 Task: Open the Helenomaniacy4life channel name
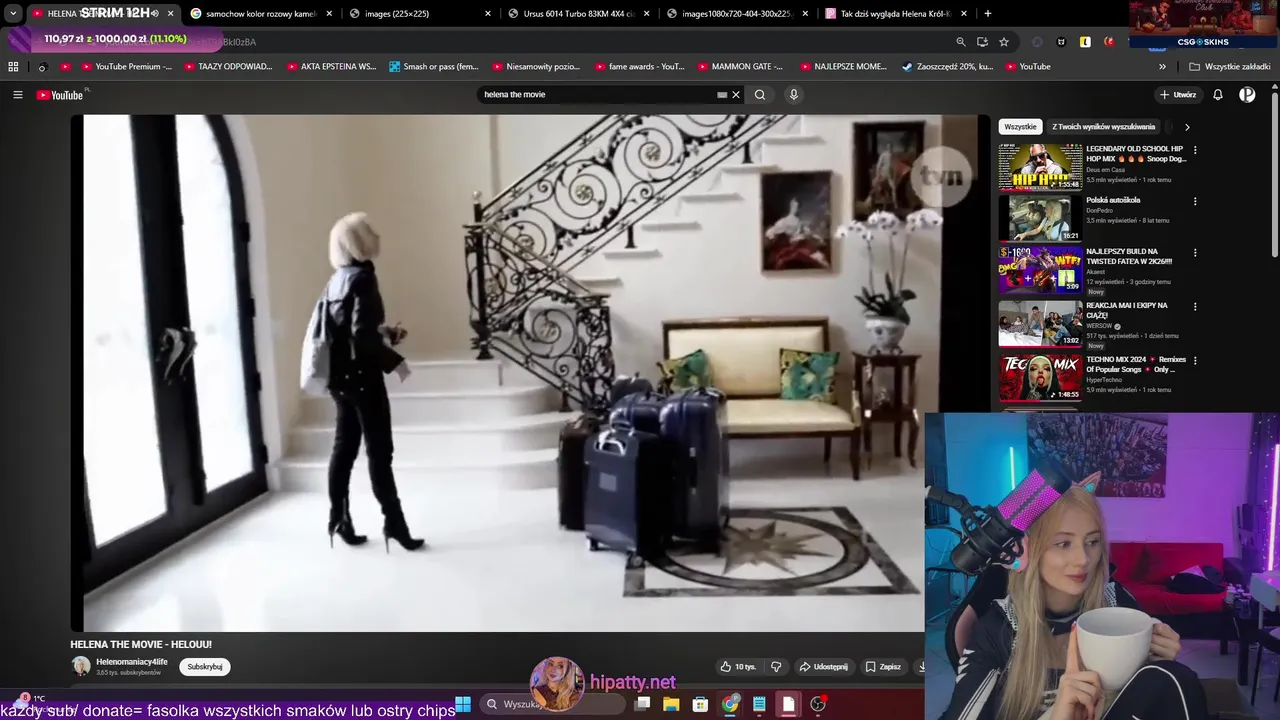pos(131,662)
